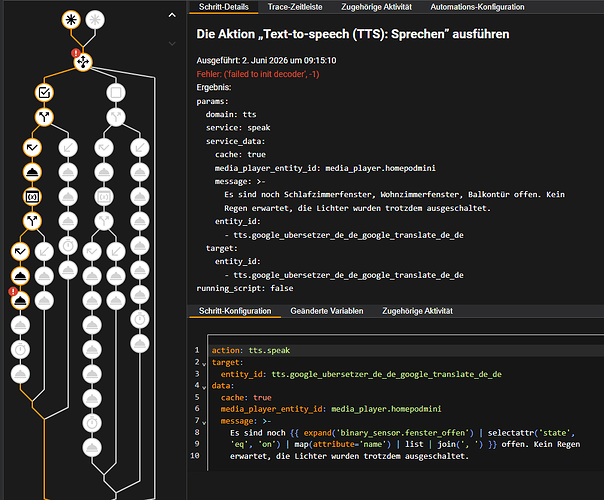Click the highlighted fork node under the checkbox node
604x500 pixels.
(44, 117)
